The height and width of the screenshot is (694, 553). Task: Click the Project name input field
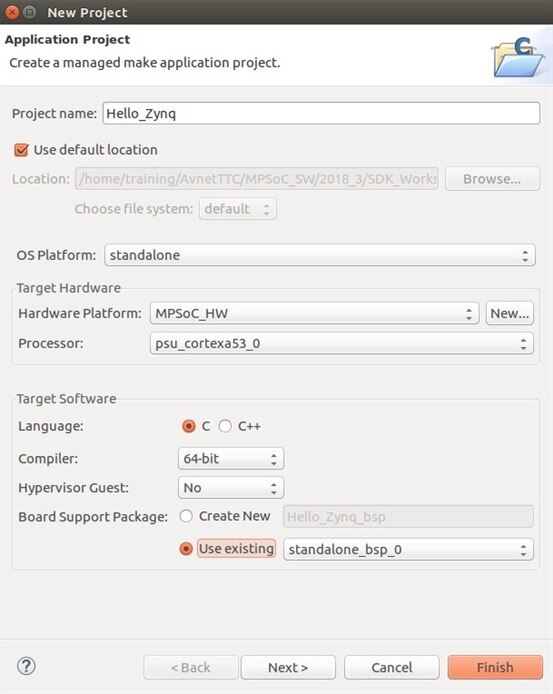[x=321, y=114]
